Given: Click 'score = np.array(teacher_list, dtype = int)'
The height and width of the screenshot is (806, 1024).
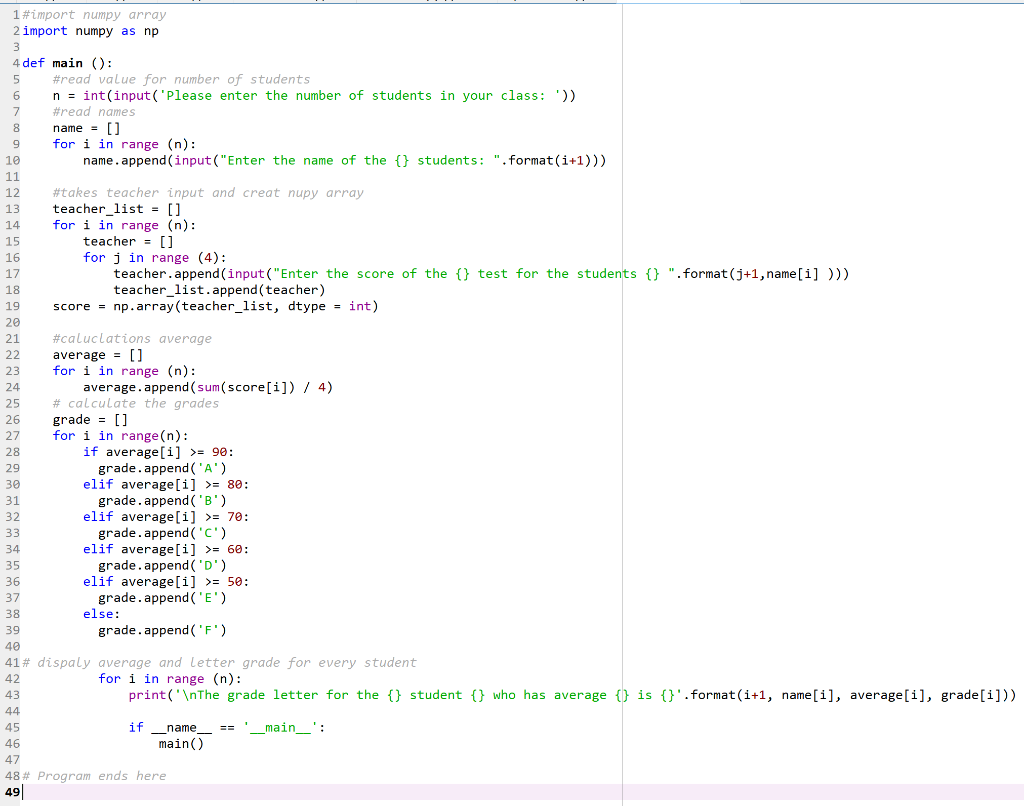Looking at the screenshot, I should [216, 306].
